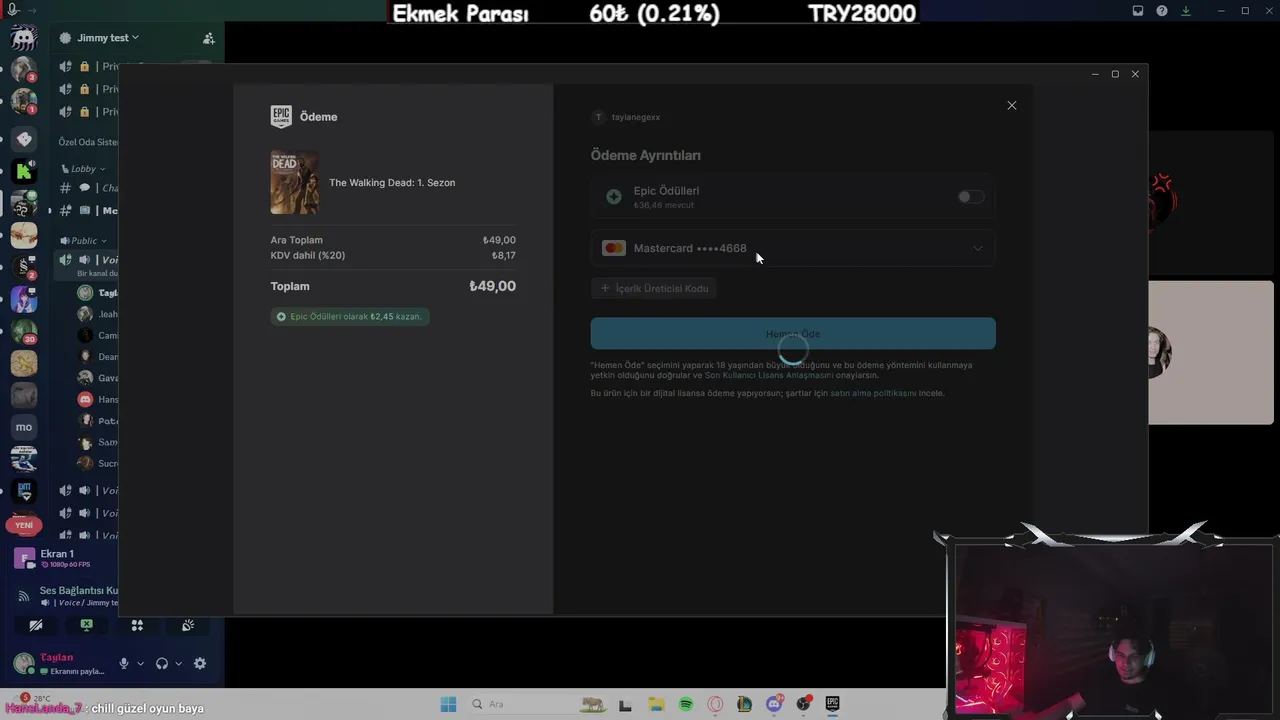Open microphone input options arrow in Discord
This screenshot has width=1280, height=720.
click(x=140, y=663)
